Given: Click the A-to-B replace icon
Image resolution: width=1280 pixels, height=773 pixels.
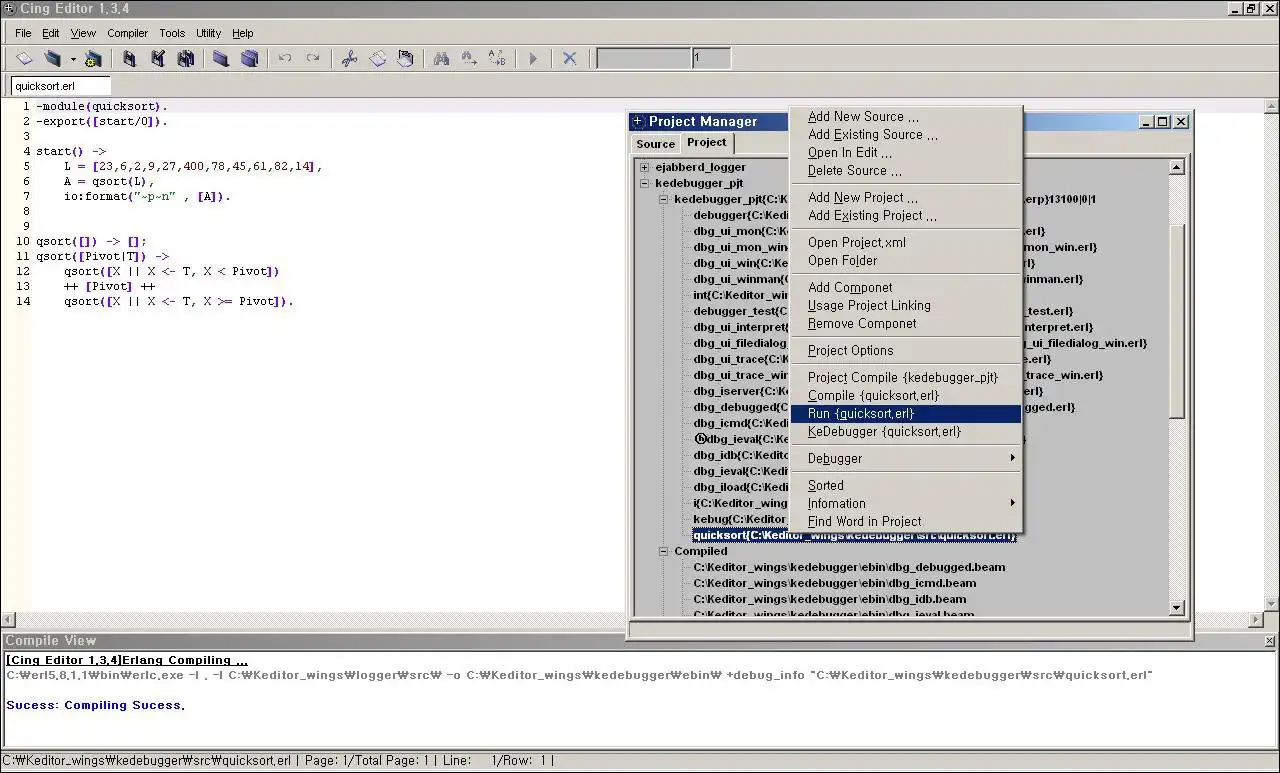Looking at the screenshot, I should [497, 59].
